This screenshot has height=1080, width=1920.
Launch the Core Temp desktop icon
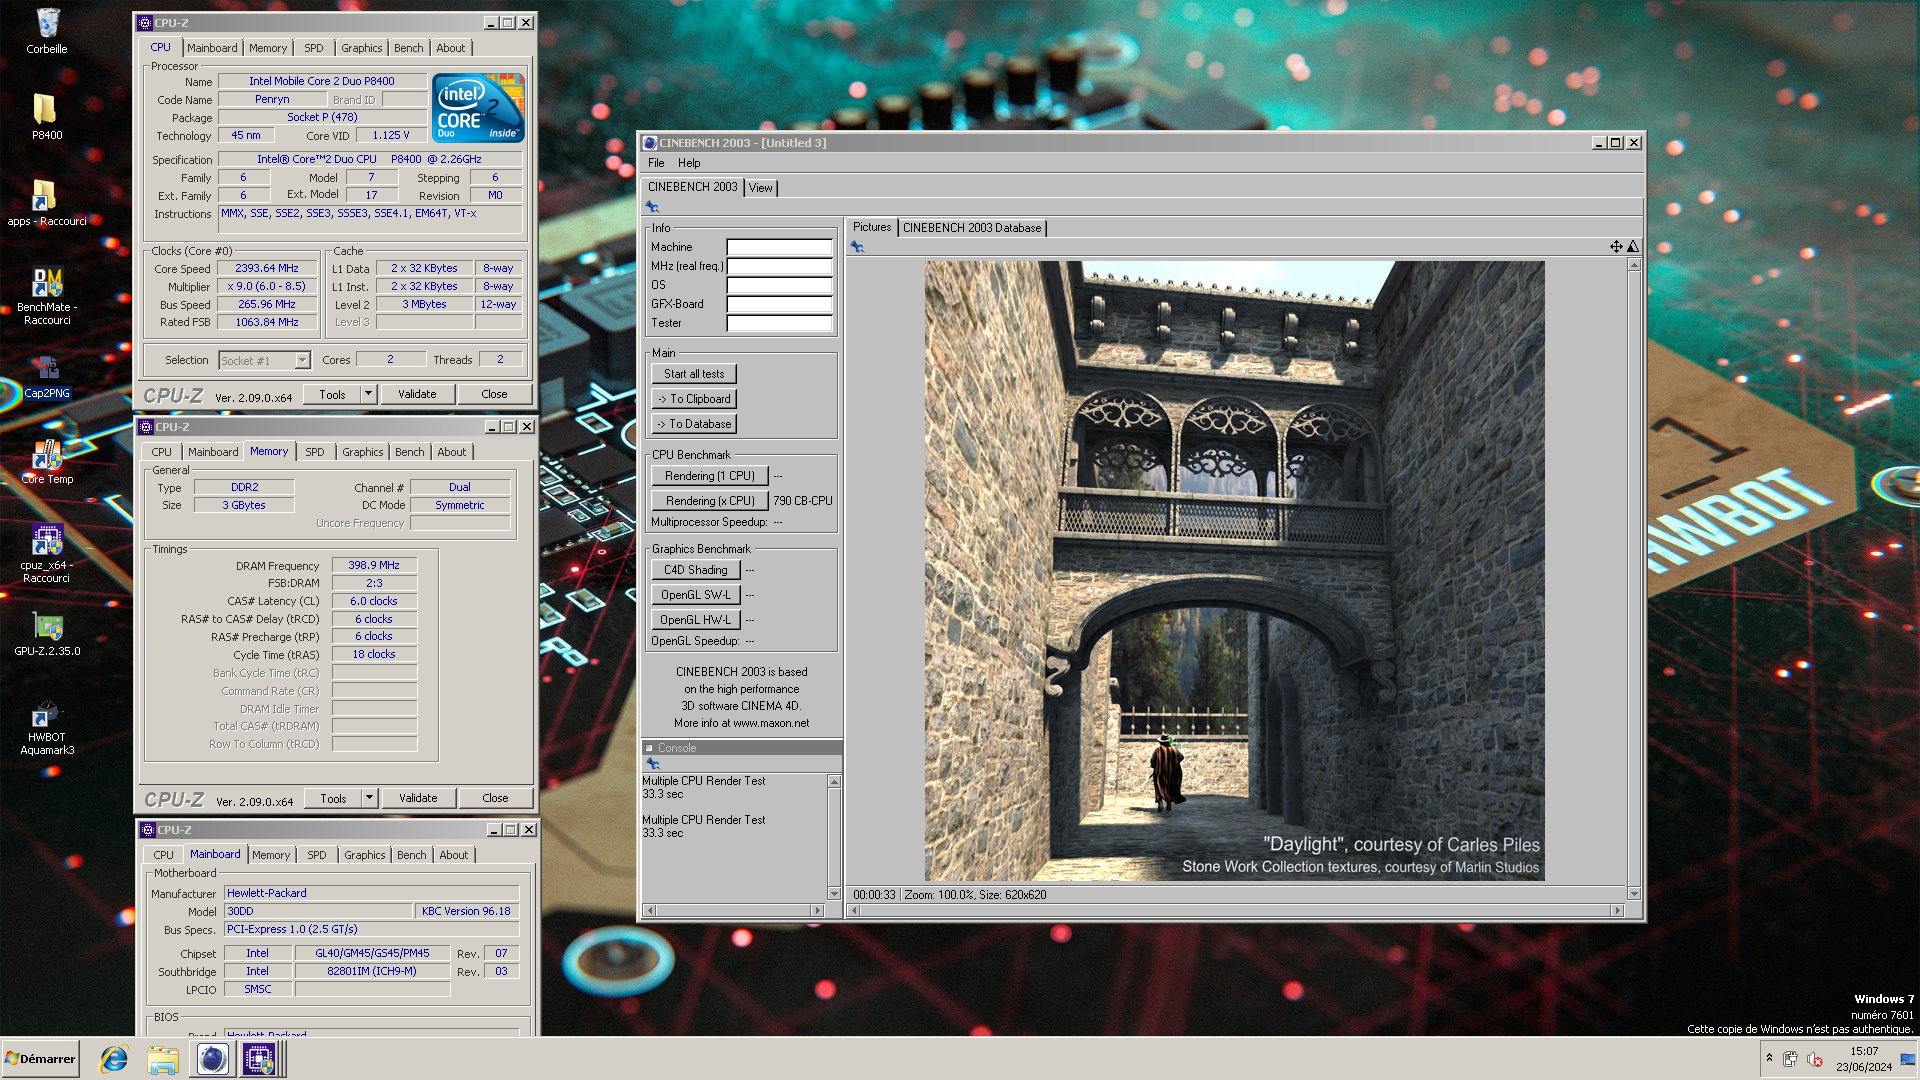[x=47, y=462]
